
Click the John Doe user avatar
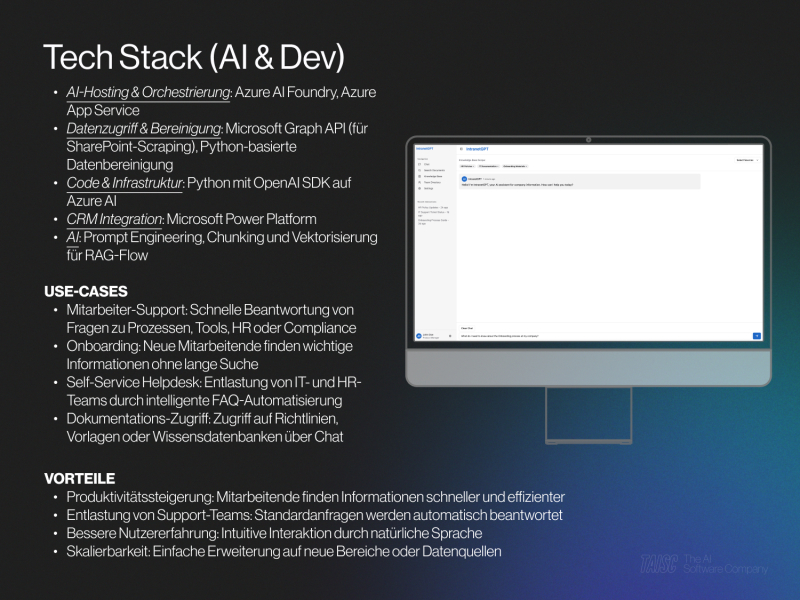[418, 336]
